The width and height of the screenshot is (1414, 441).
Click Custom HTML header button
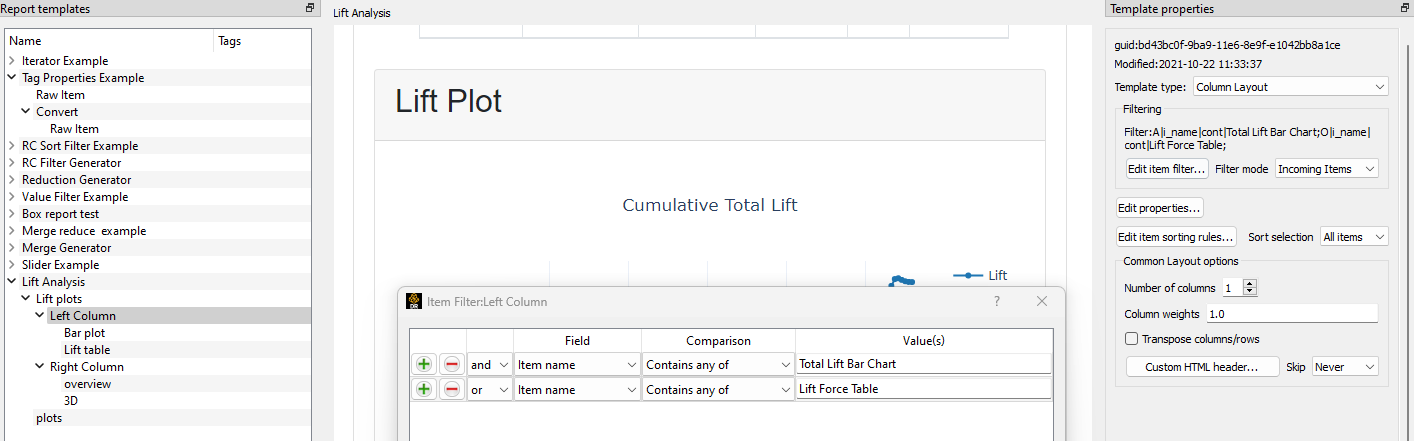[x=1203, y=367]
